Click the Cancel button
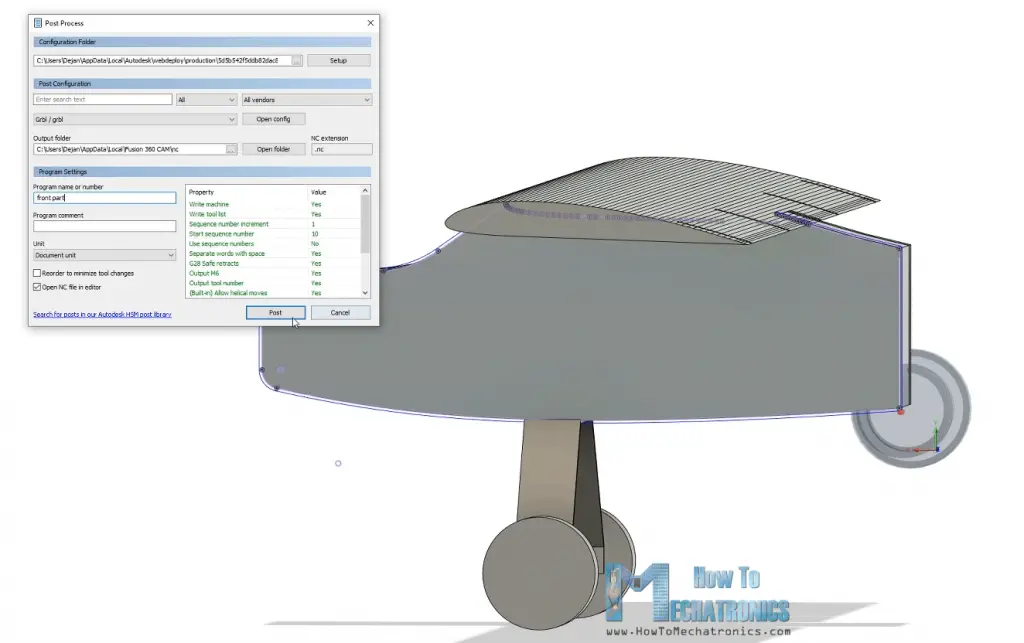Image resolution: width=1024 pixels, height=643 pixels. click(338, 312)
